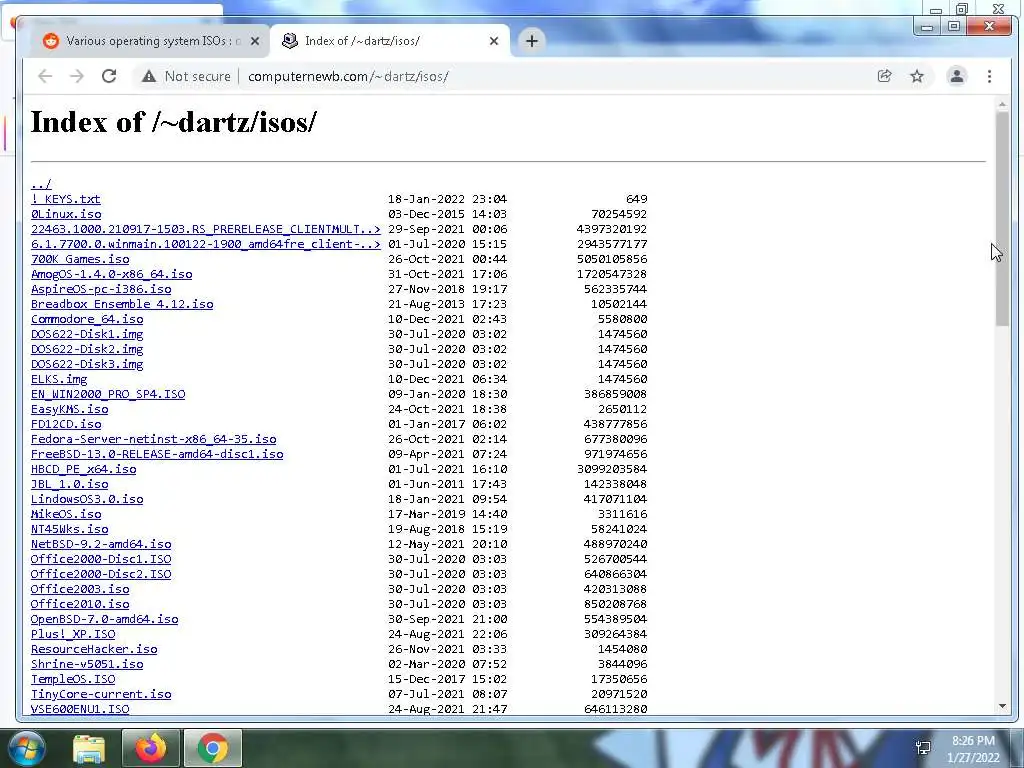
Task: Click MikeOS.iso link
Action: pos(66,515)
